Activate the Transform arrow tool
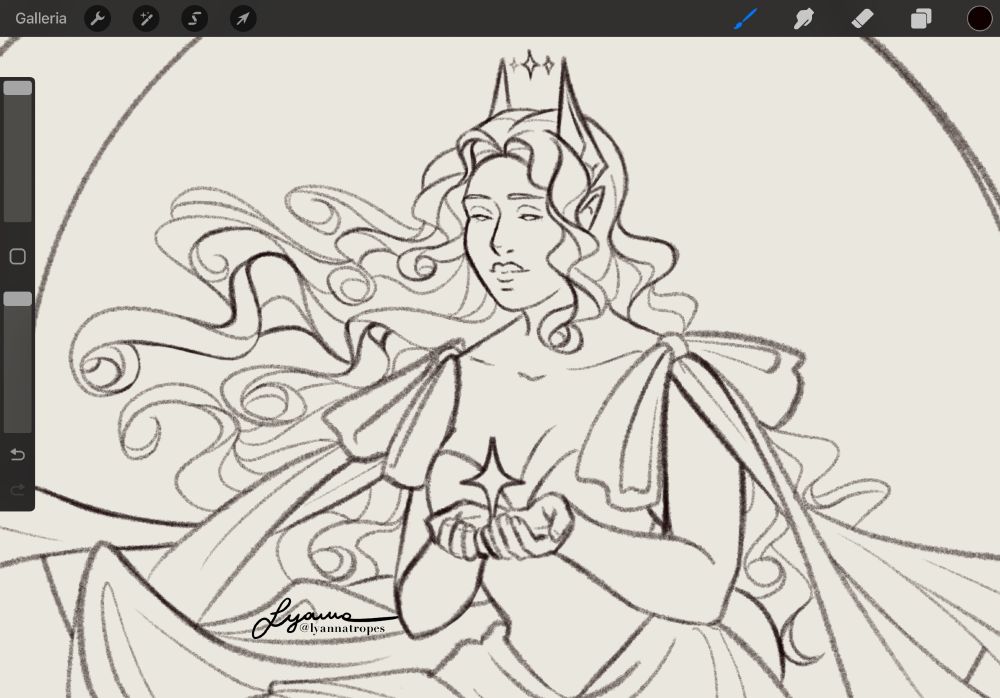 242,18
